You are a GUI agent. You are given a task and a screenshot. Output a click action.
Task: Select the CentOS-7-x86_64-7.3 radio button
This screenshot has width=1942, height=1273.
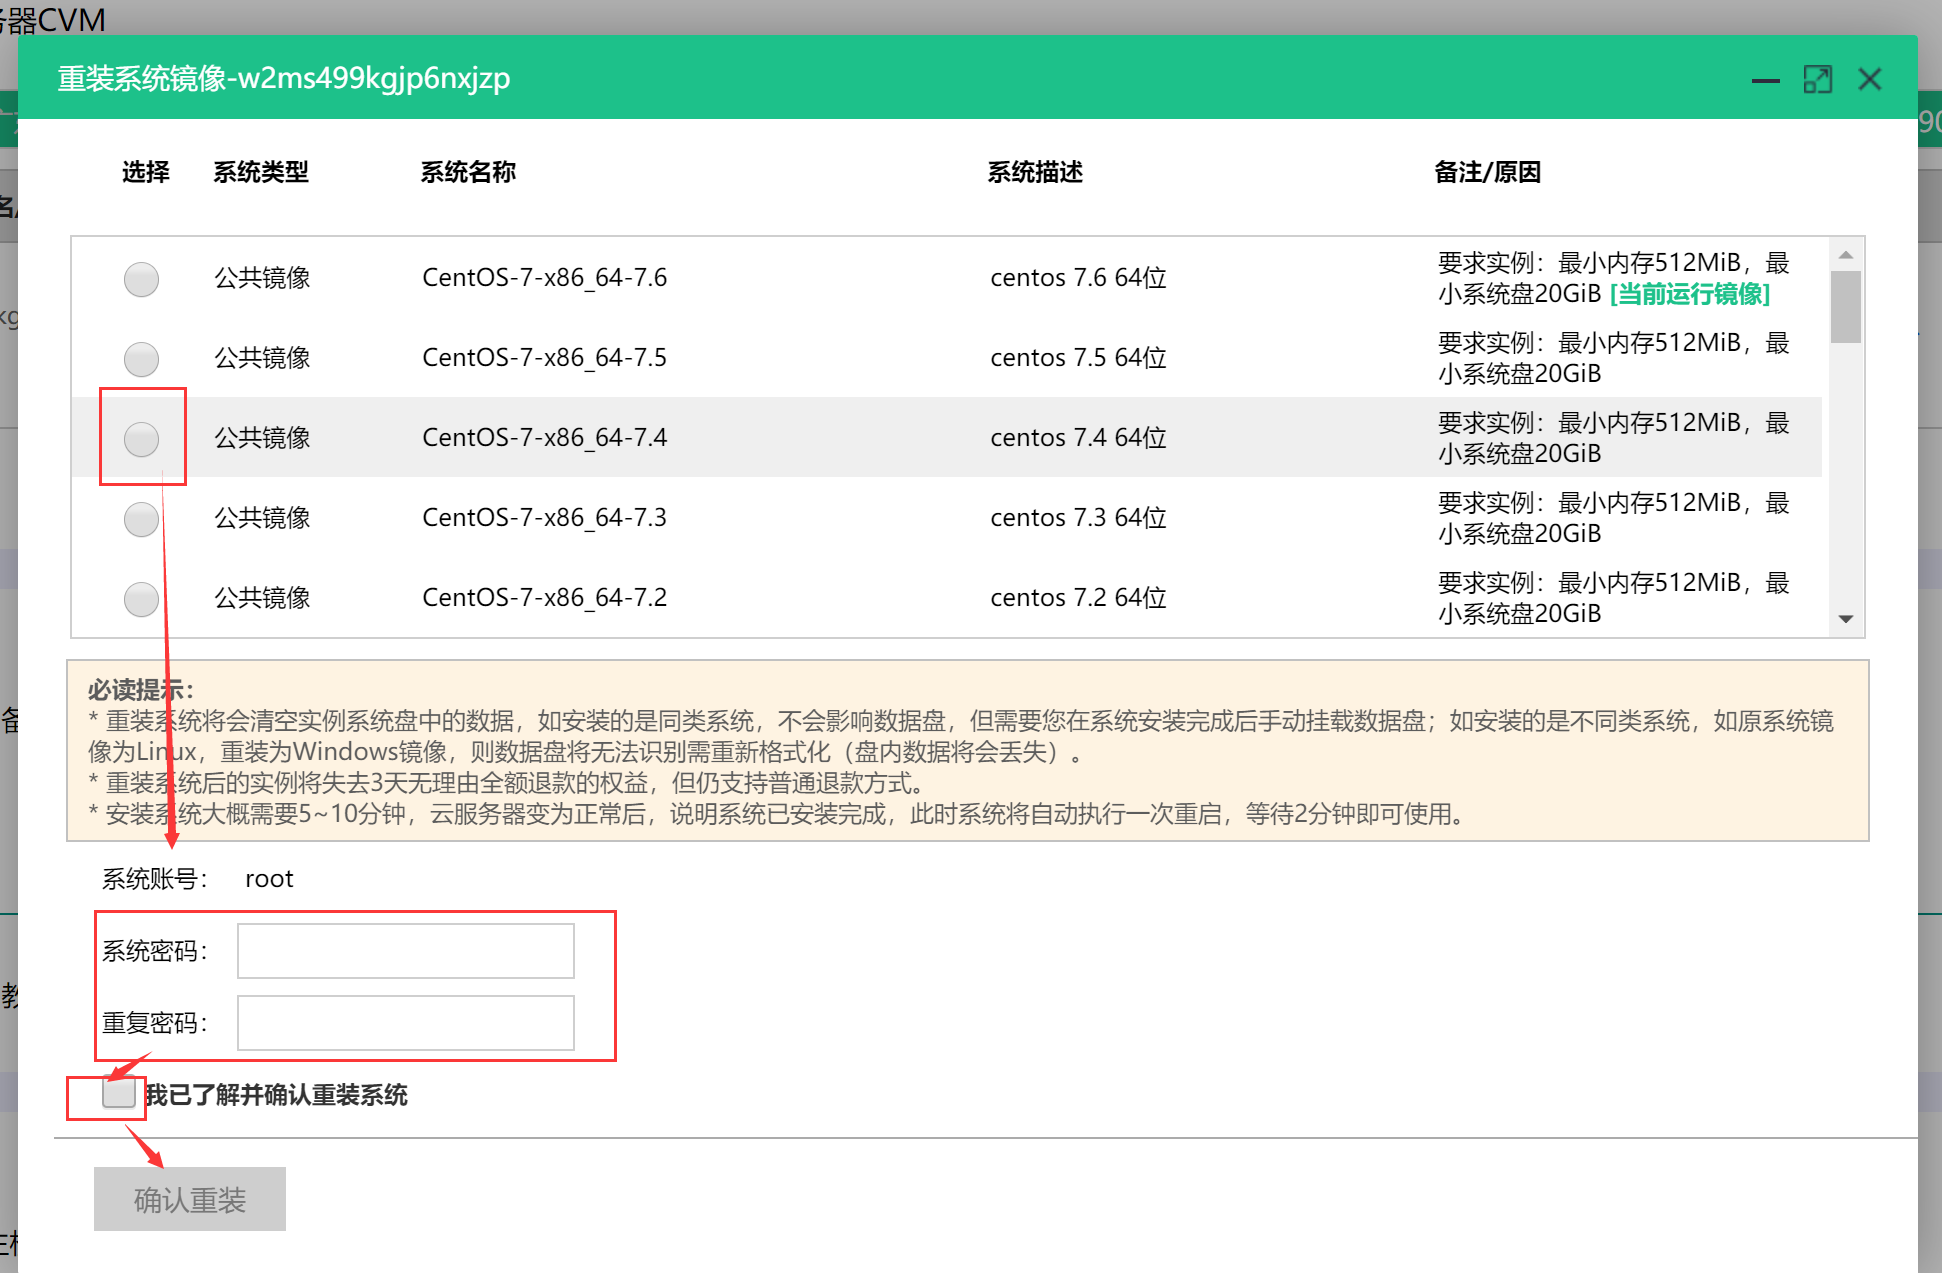coord(141,519)
